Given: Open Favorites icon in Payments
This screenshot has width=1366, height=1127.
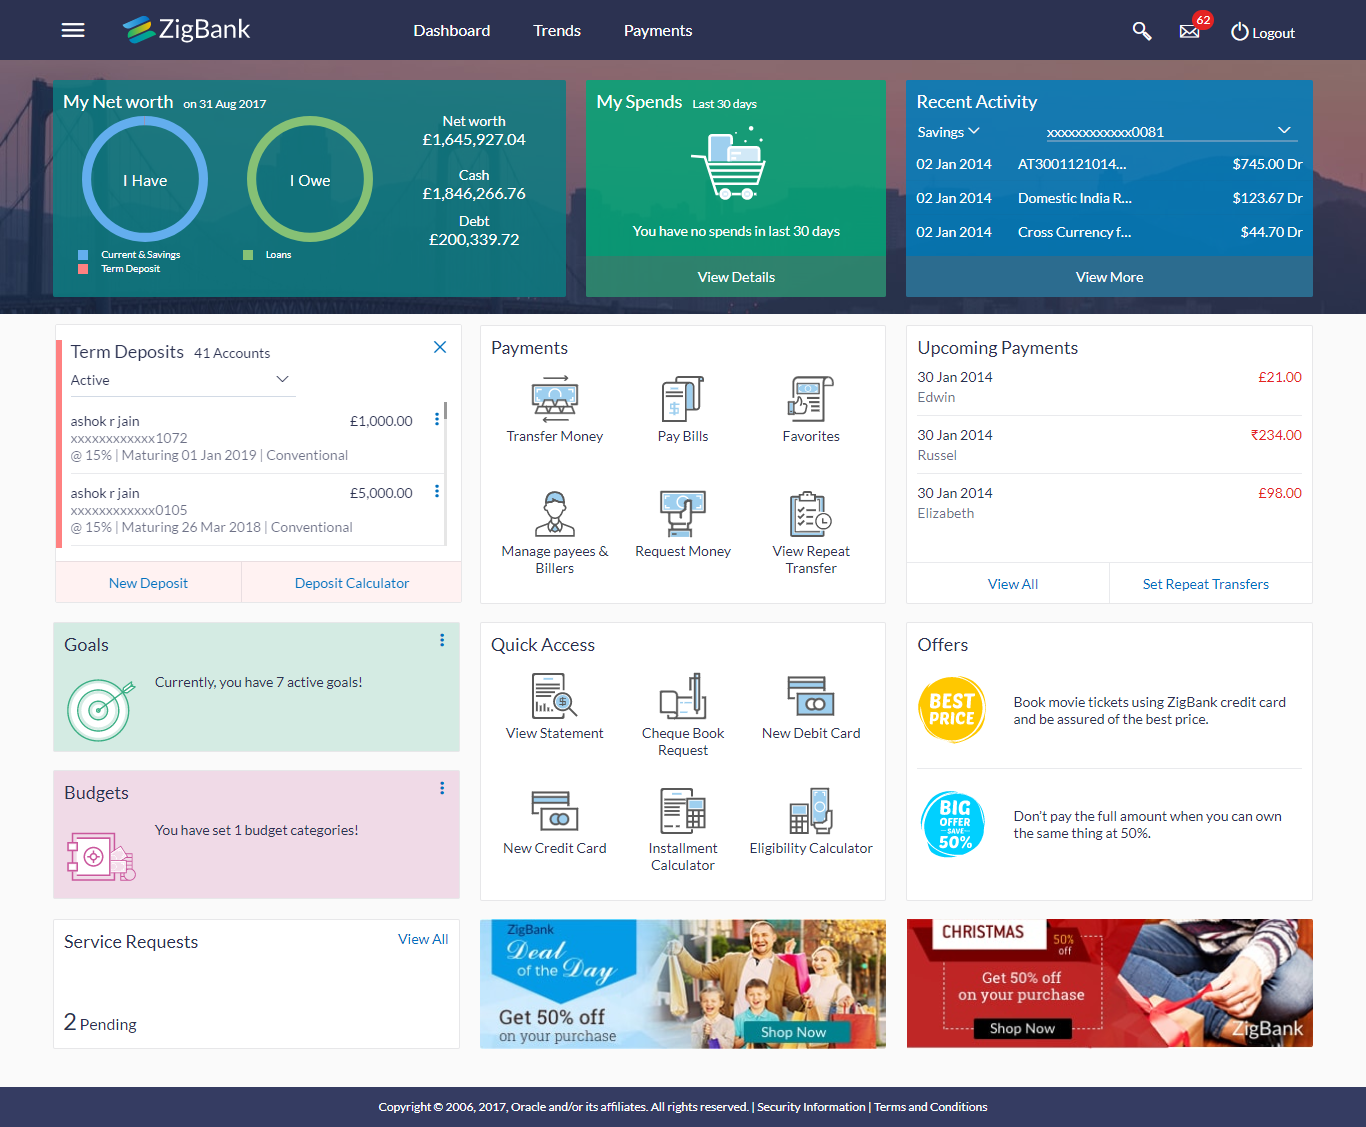Looking at the screenshot, I should click(811, 398).
